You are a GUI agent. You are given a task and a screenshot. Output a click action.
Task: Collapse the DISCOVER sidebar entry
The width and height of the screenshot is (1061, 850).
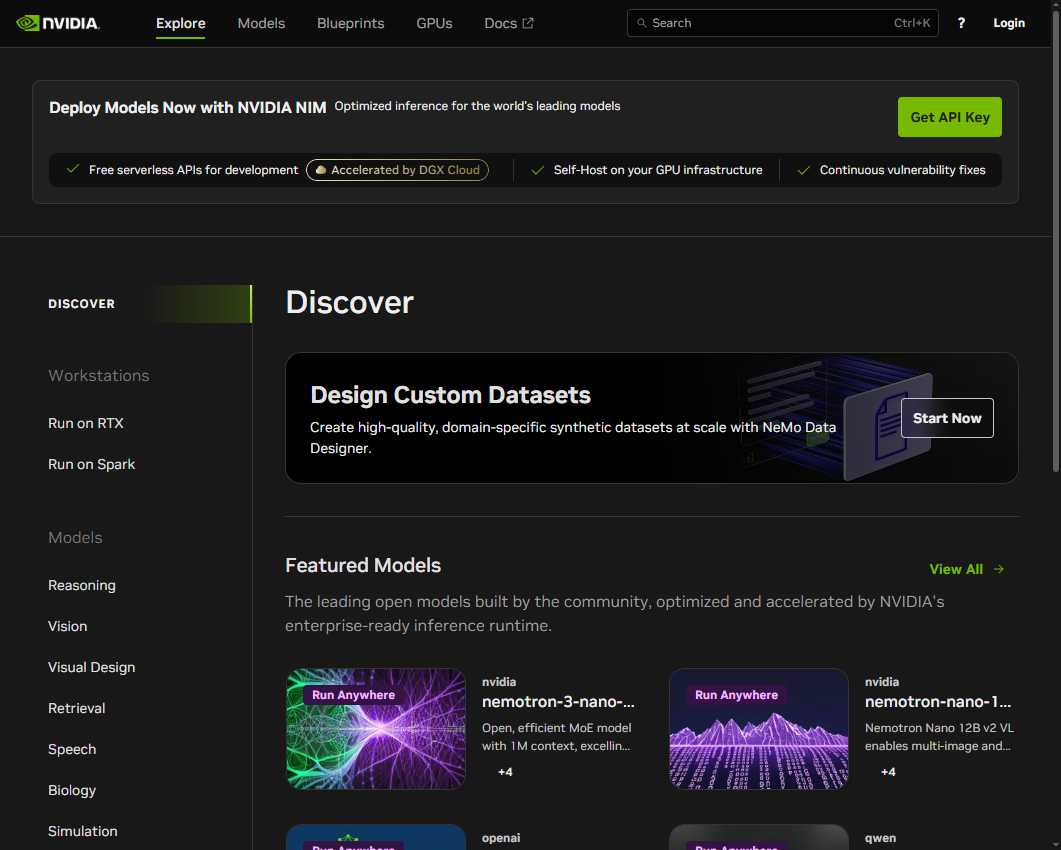(x=81, y=303)
